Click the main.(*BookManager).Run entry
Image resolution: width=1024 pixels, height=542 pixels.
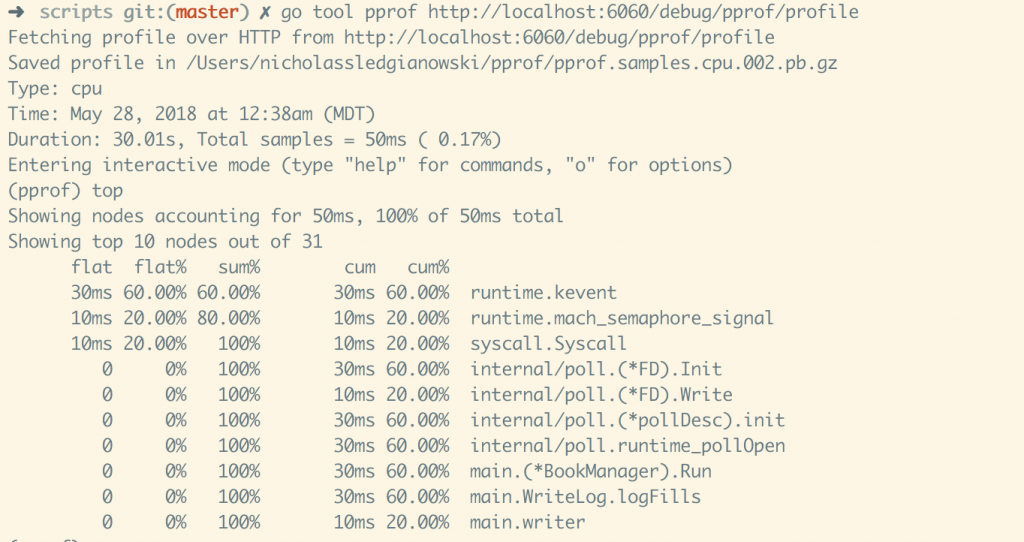pyautogui.click(x=591, y=471)
